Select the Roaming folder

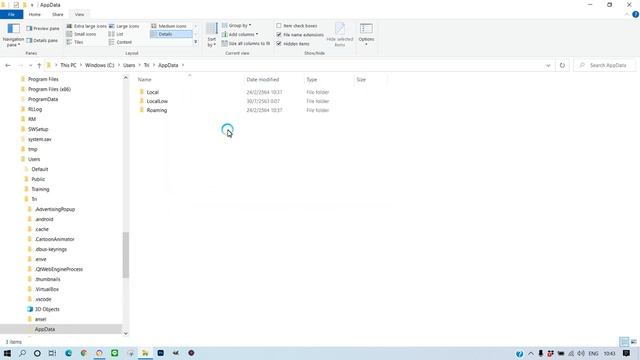point(157,110)
